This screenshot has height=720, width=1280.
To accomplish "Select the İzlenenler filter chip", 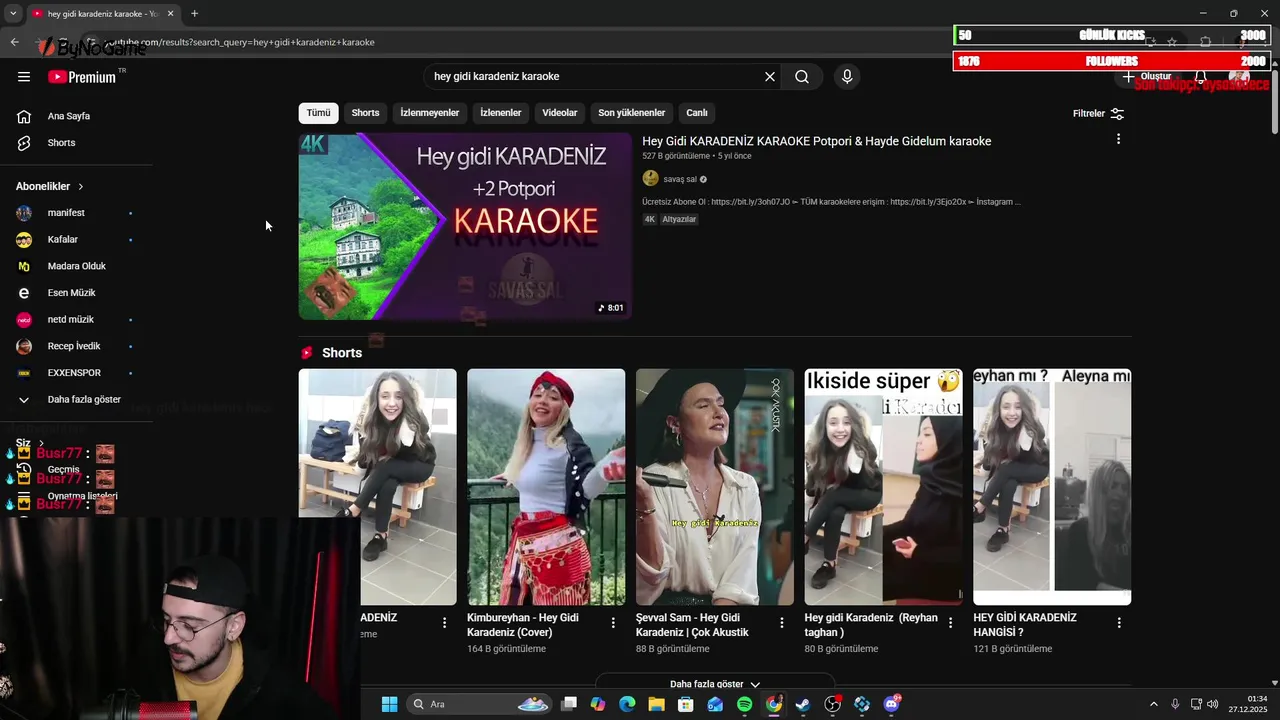I will pos(500,113).
